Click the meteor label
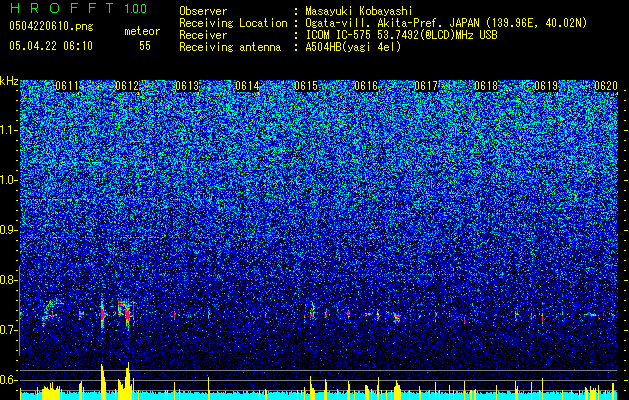 [x=142, y=31]
